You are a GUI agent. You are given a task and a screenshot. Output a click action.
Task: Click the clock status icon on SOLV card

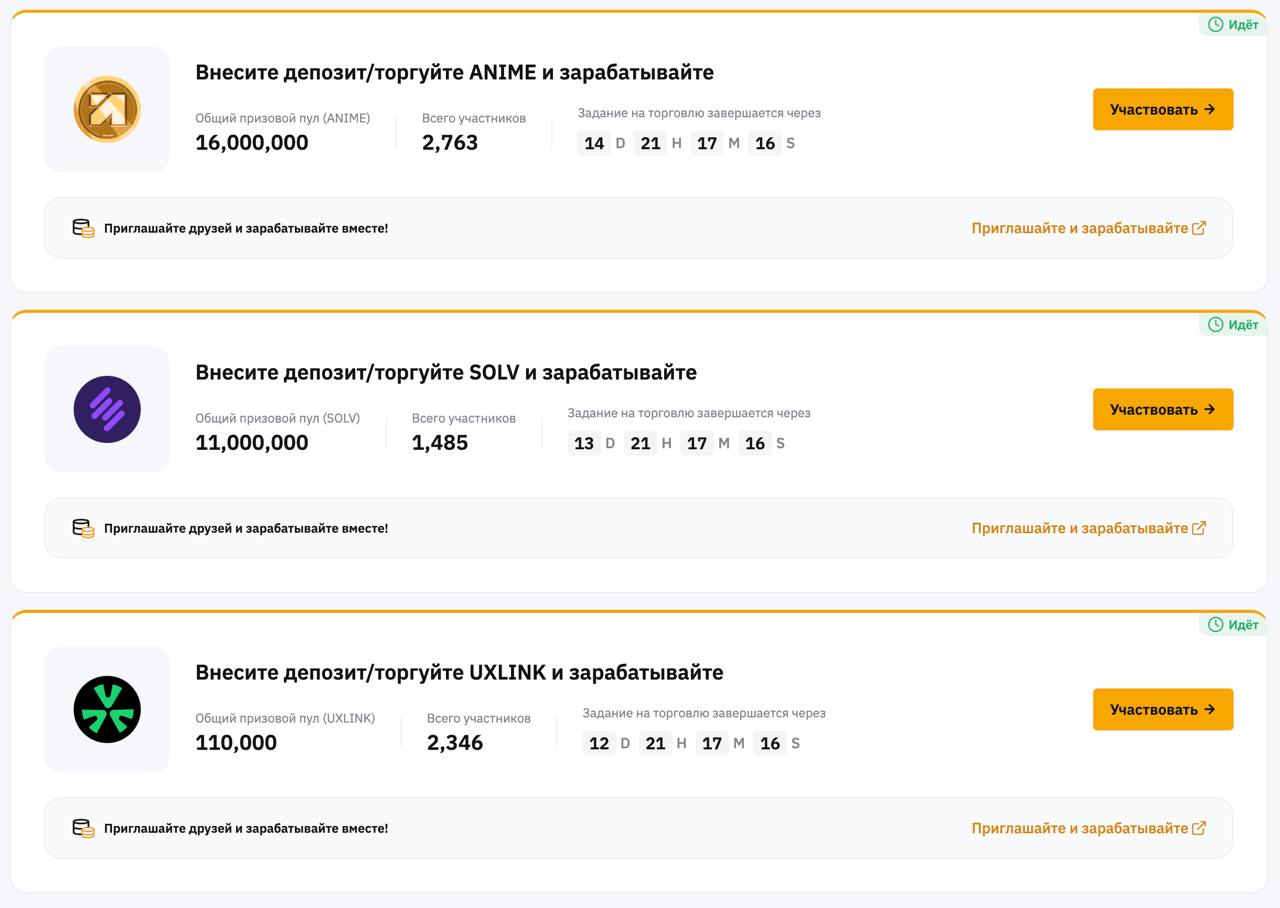1215,324
